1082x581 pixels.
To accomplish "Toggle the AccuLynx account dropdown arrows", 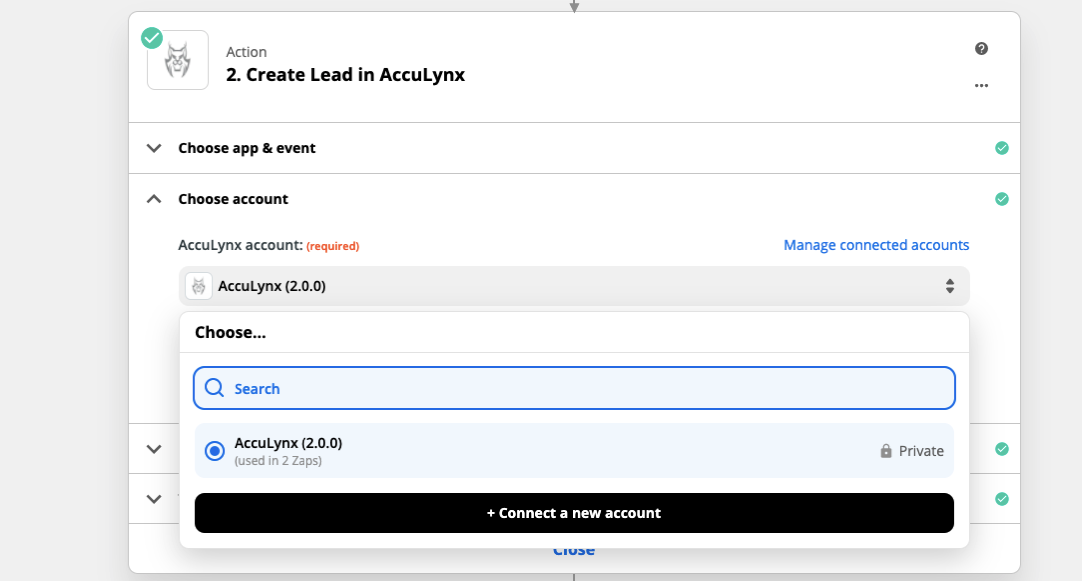I will (x=950, y=286).
